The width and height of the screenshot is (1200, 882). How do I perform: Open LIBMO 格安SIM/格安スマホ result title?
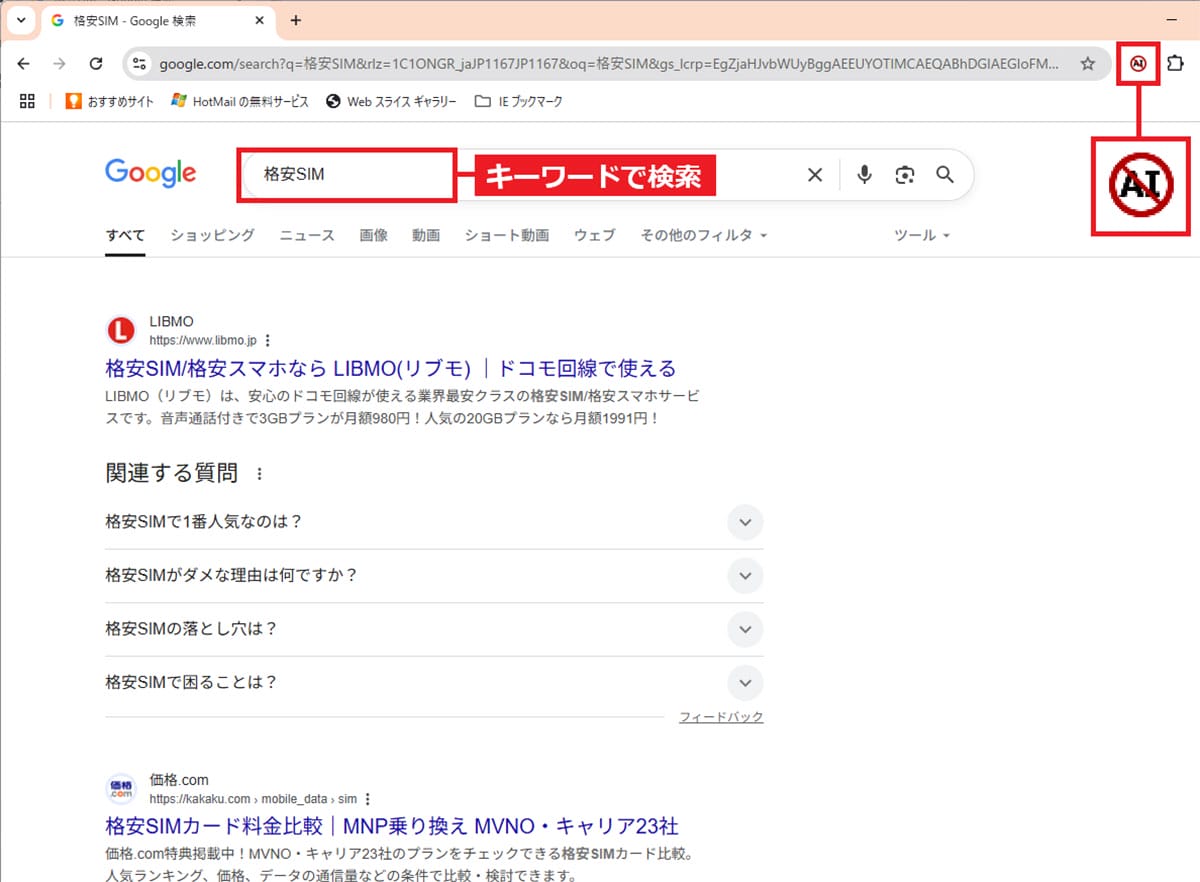click(391, 368)
